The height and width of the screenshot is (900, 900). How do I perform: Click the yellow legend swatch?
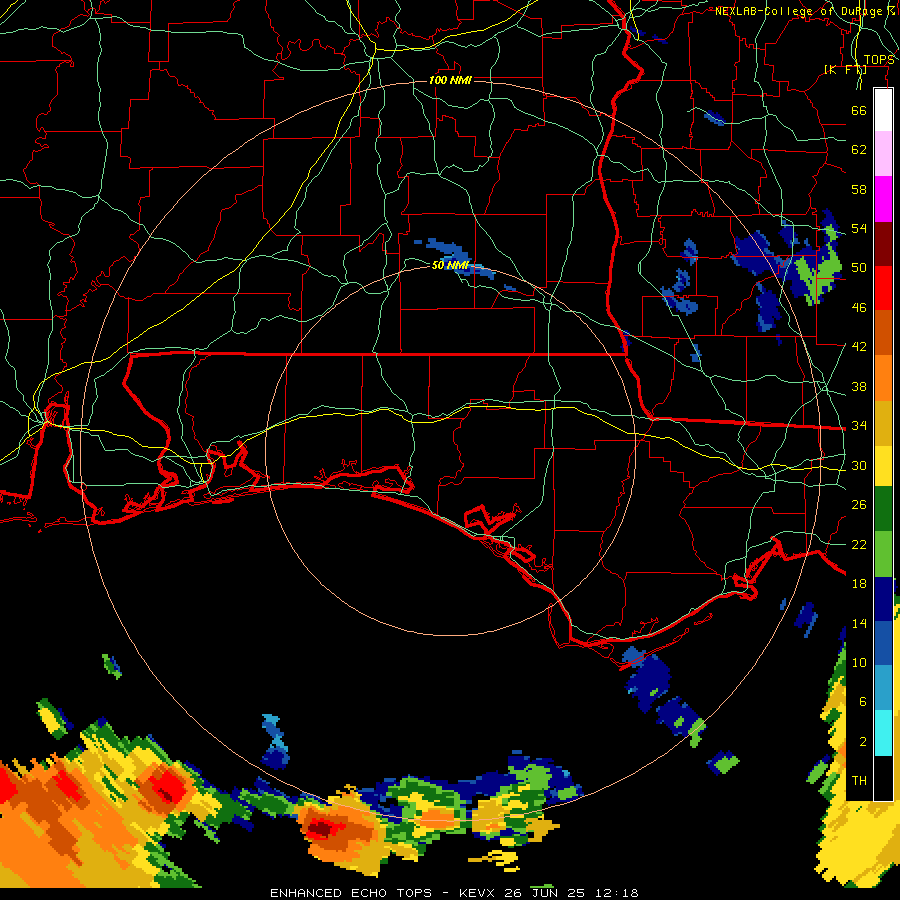coord(883,465)
